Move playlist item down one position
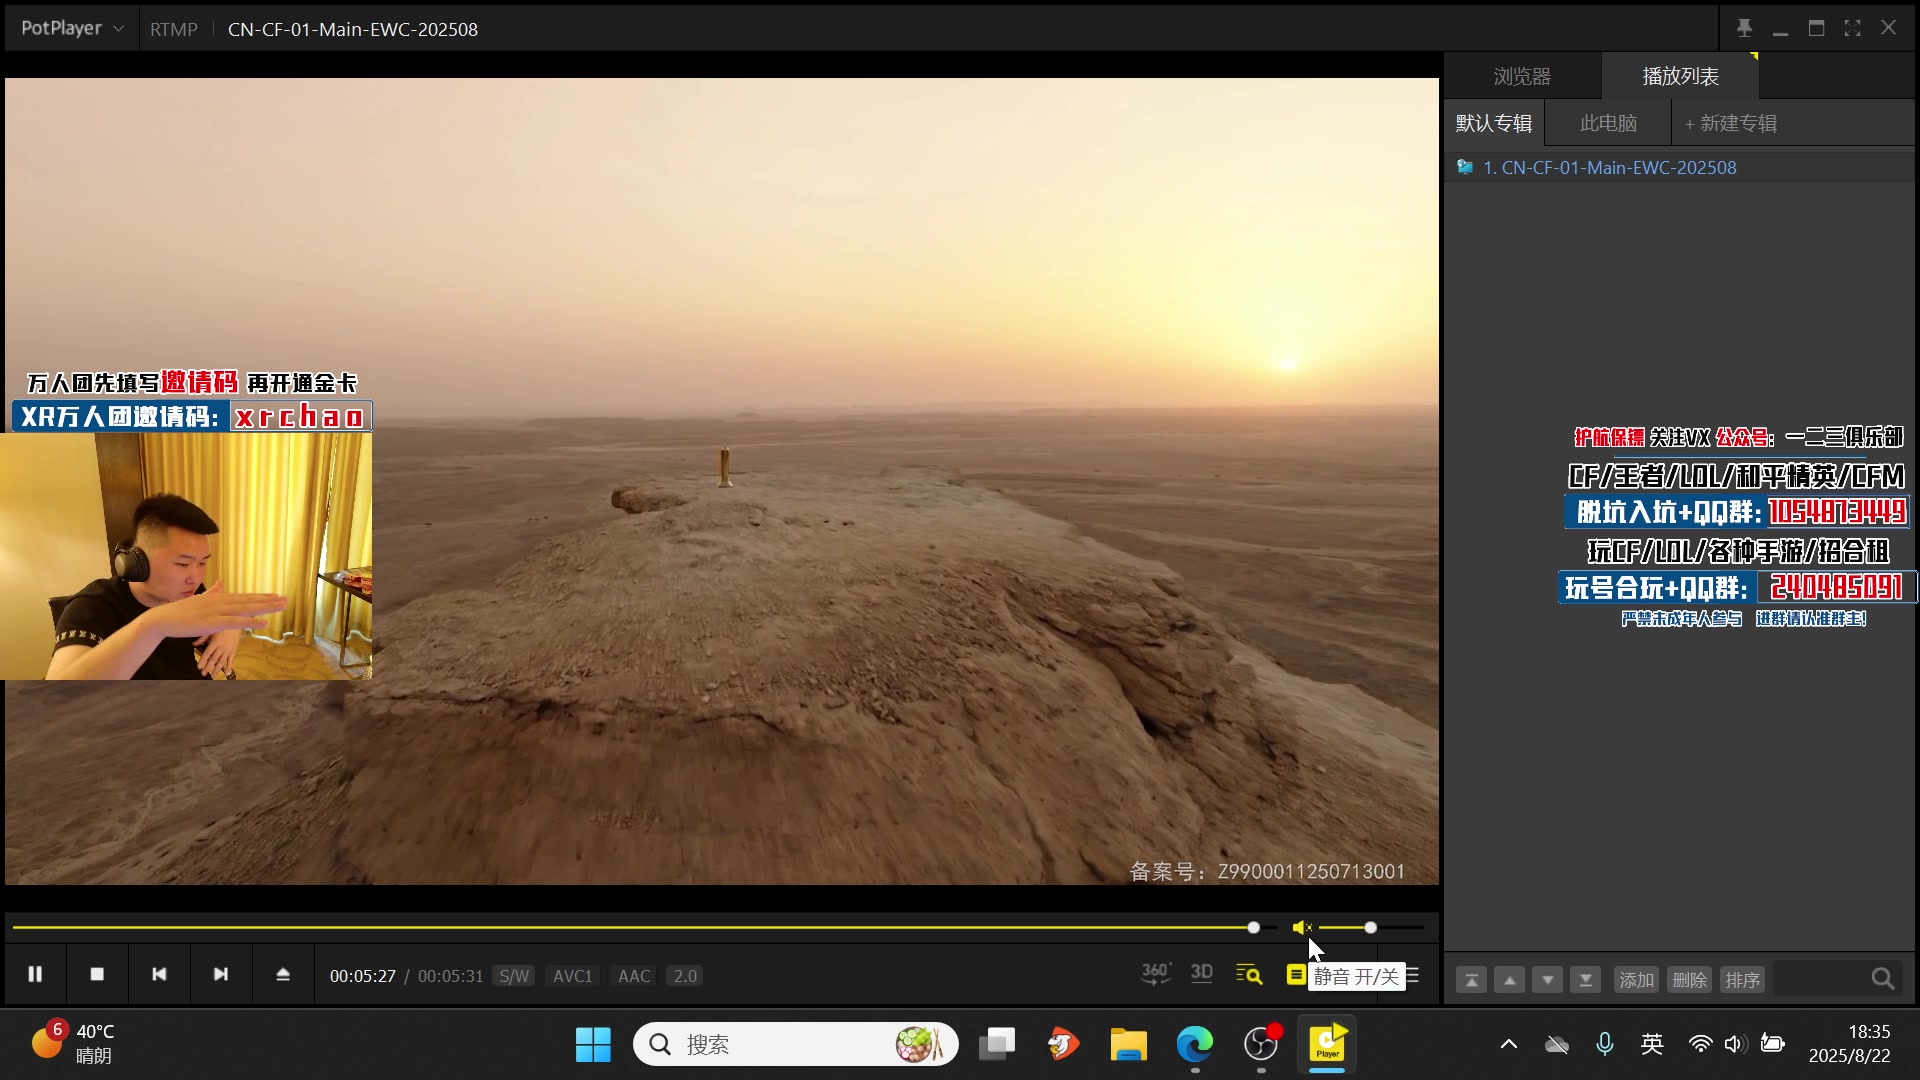 point(1548,980)
